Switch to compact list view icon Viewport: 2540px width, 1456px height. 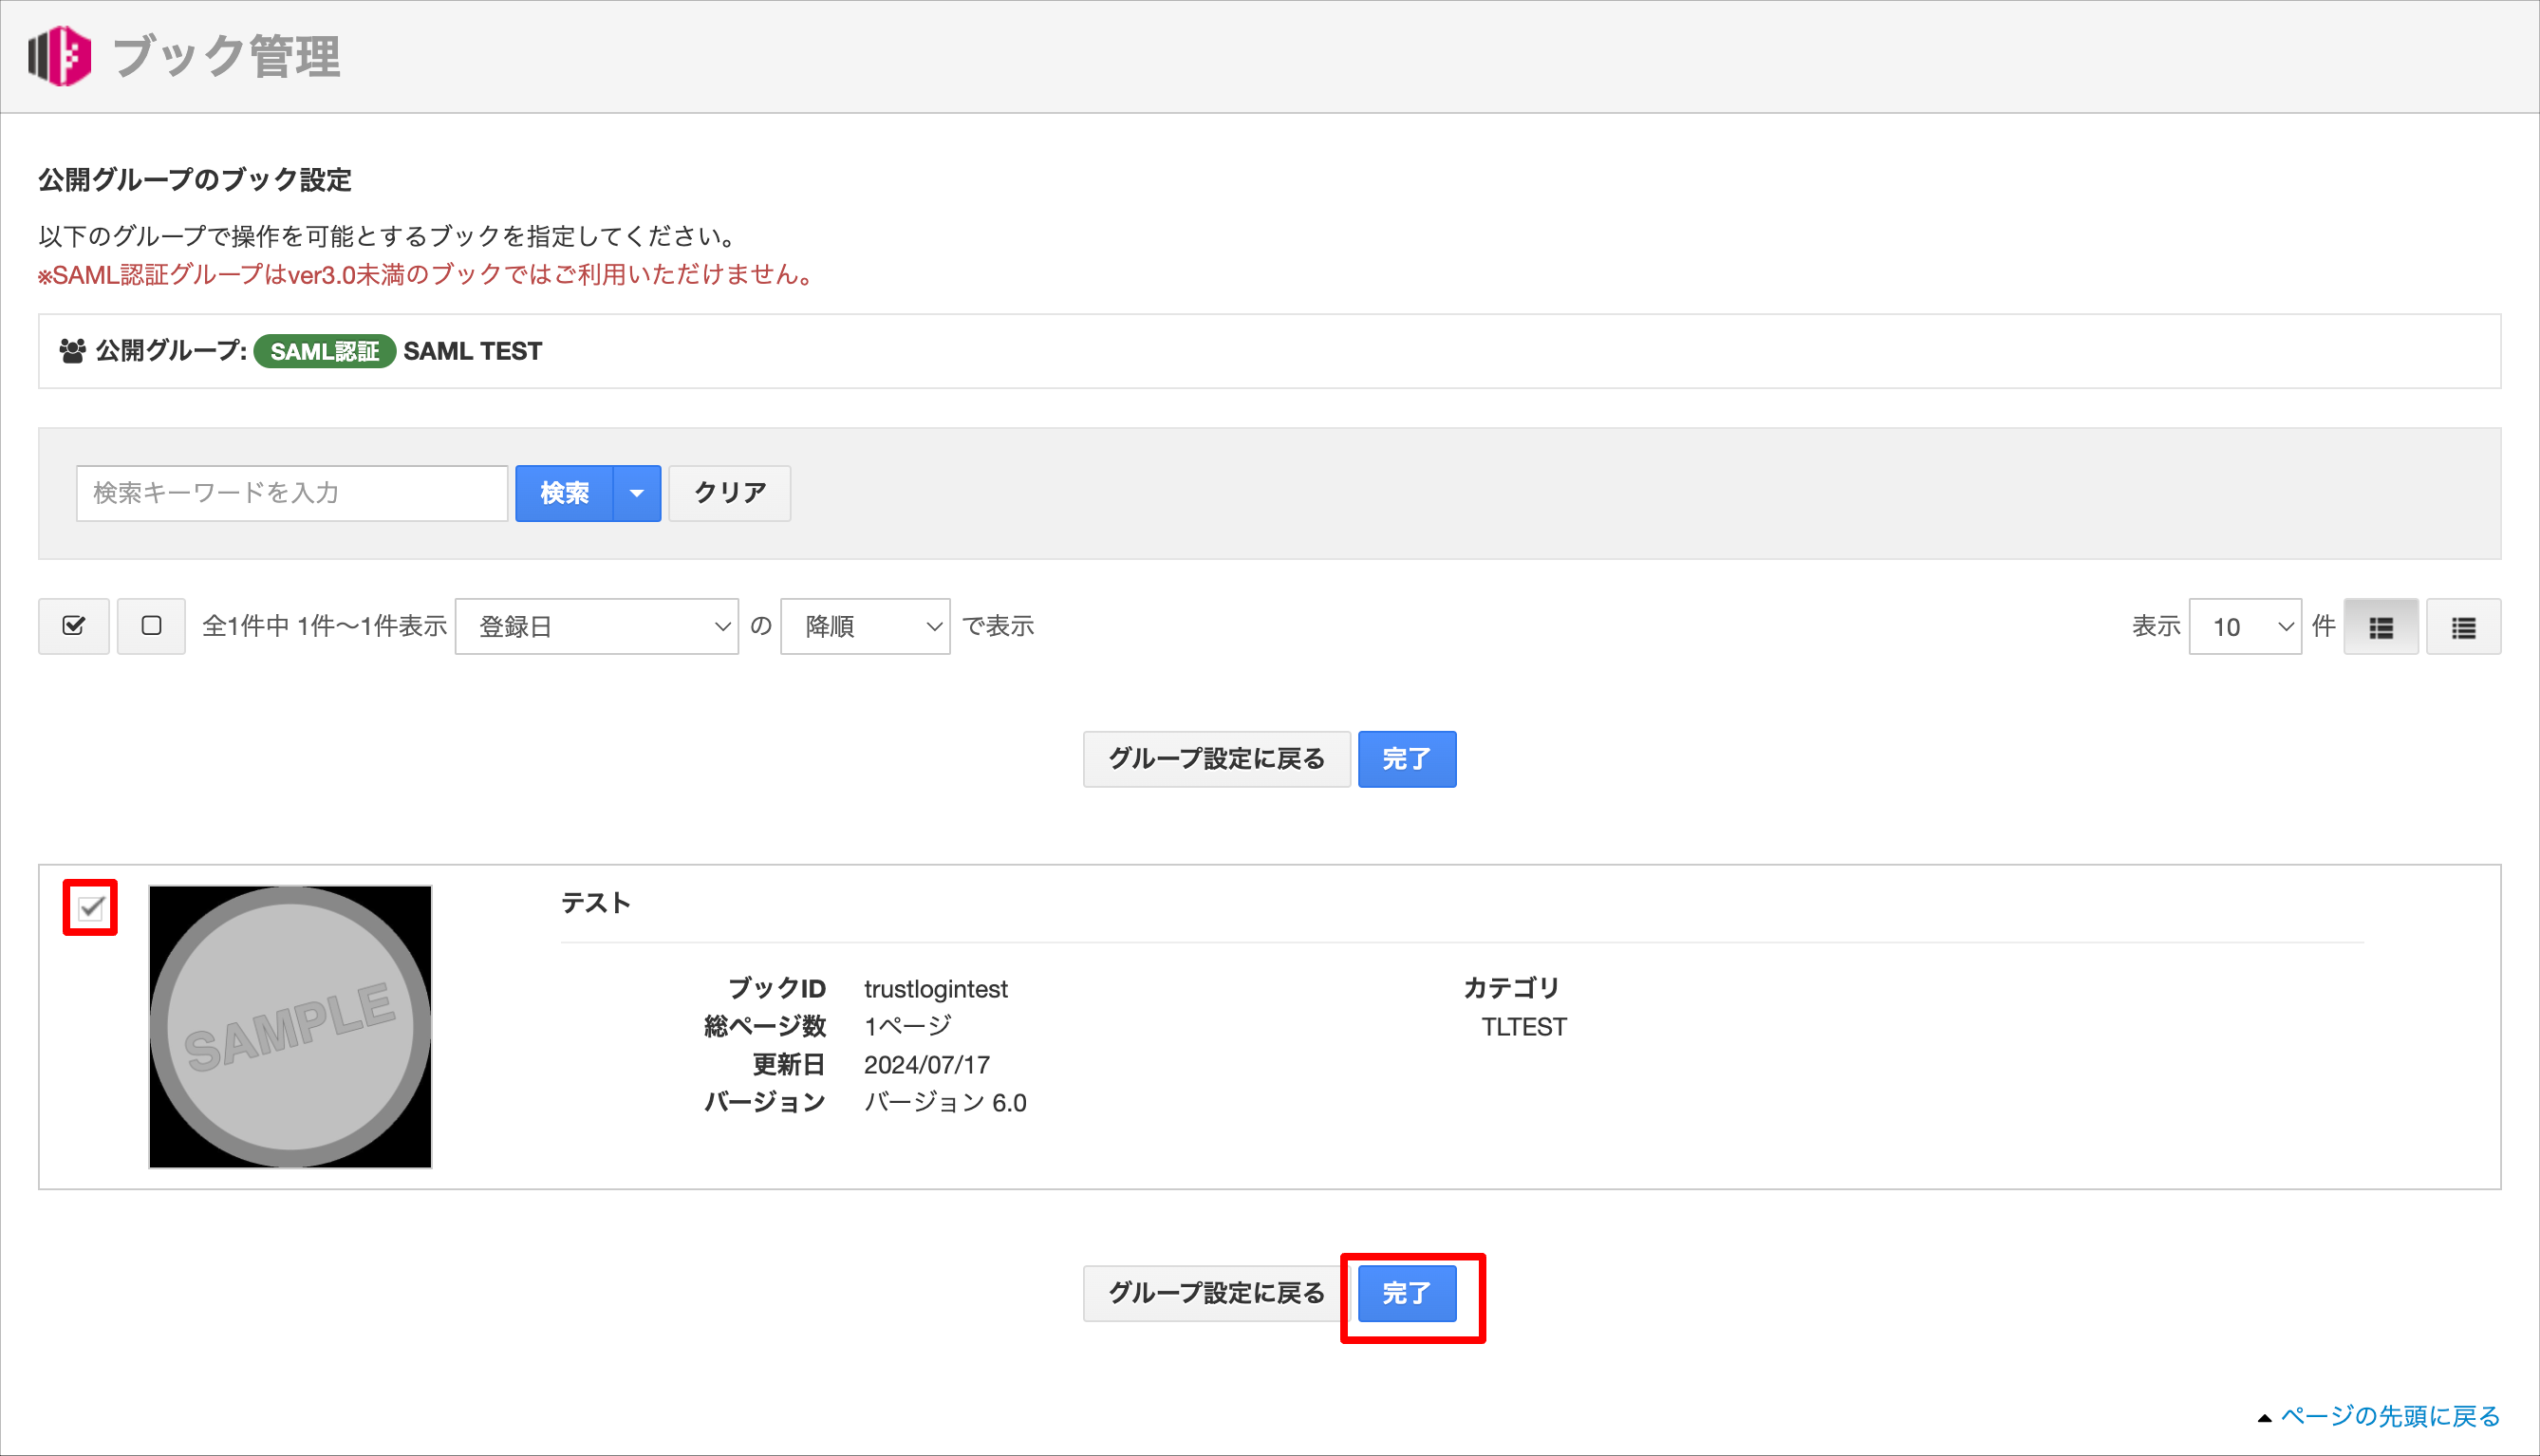(2463, 627)
